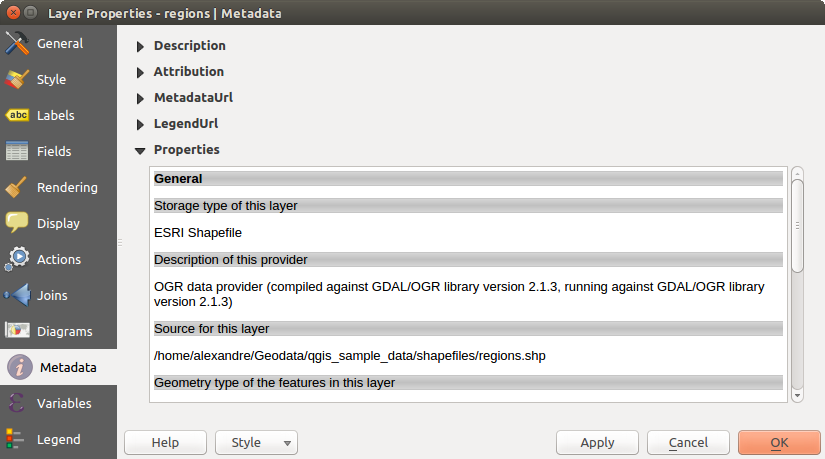Select the Joins arrow icon
825x459 pixels.
point(17,296)
